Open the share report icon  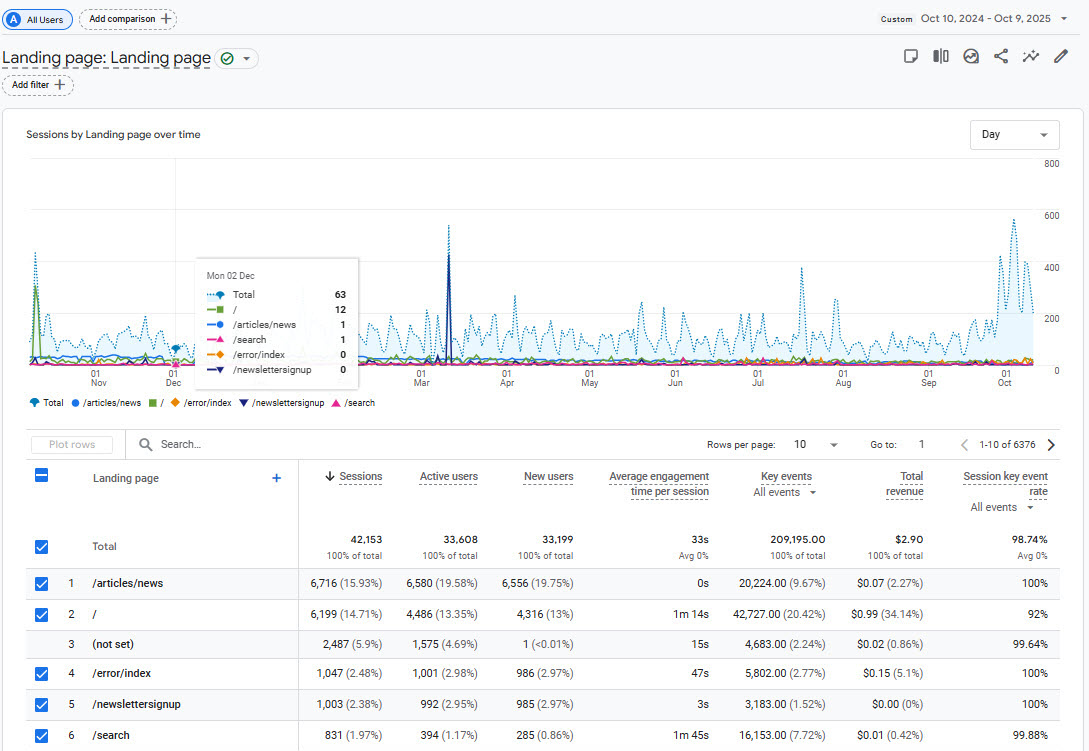(1001, 56)
